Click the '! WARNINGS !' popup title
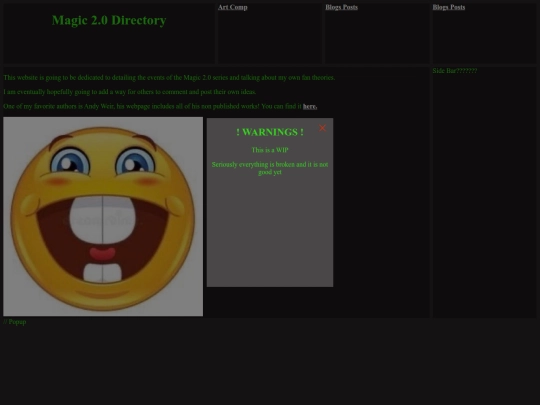Image resolution: width=540 pixels, height=405 pixels. tap(270, 132)
